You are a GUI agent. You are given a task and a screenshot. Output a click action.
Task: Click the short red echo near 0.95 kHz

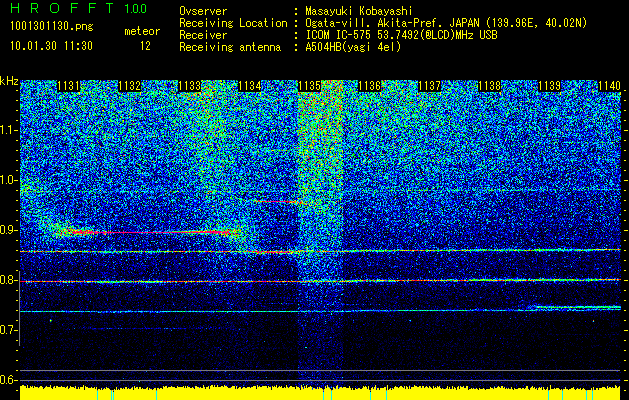[x=279, y=202]
